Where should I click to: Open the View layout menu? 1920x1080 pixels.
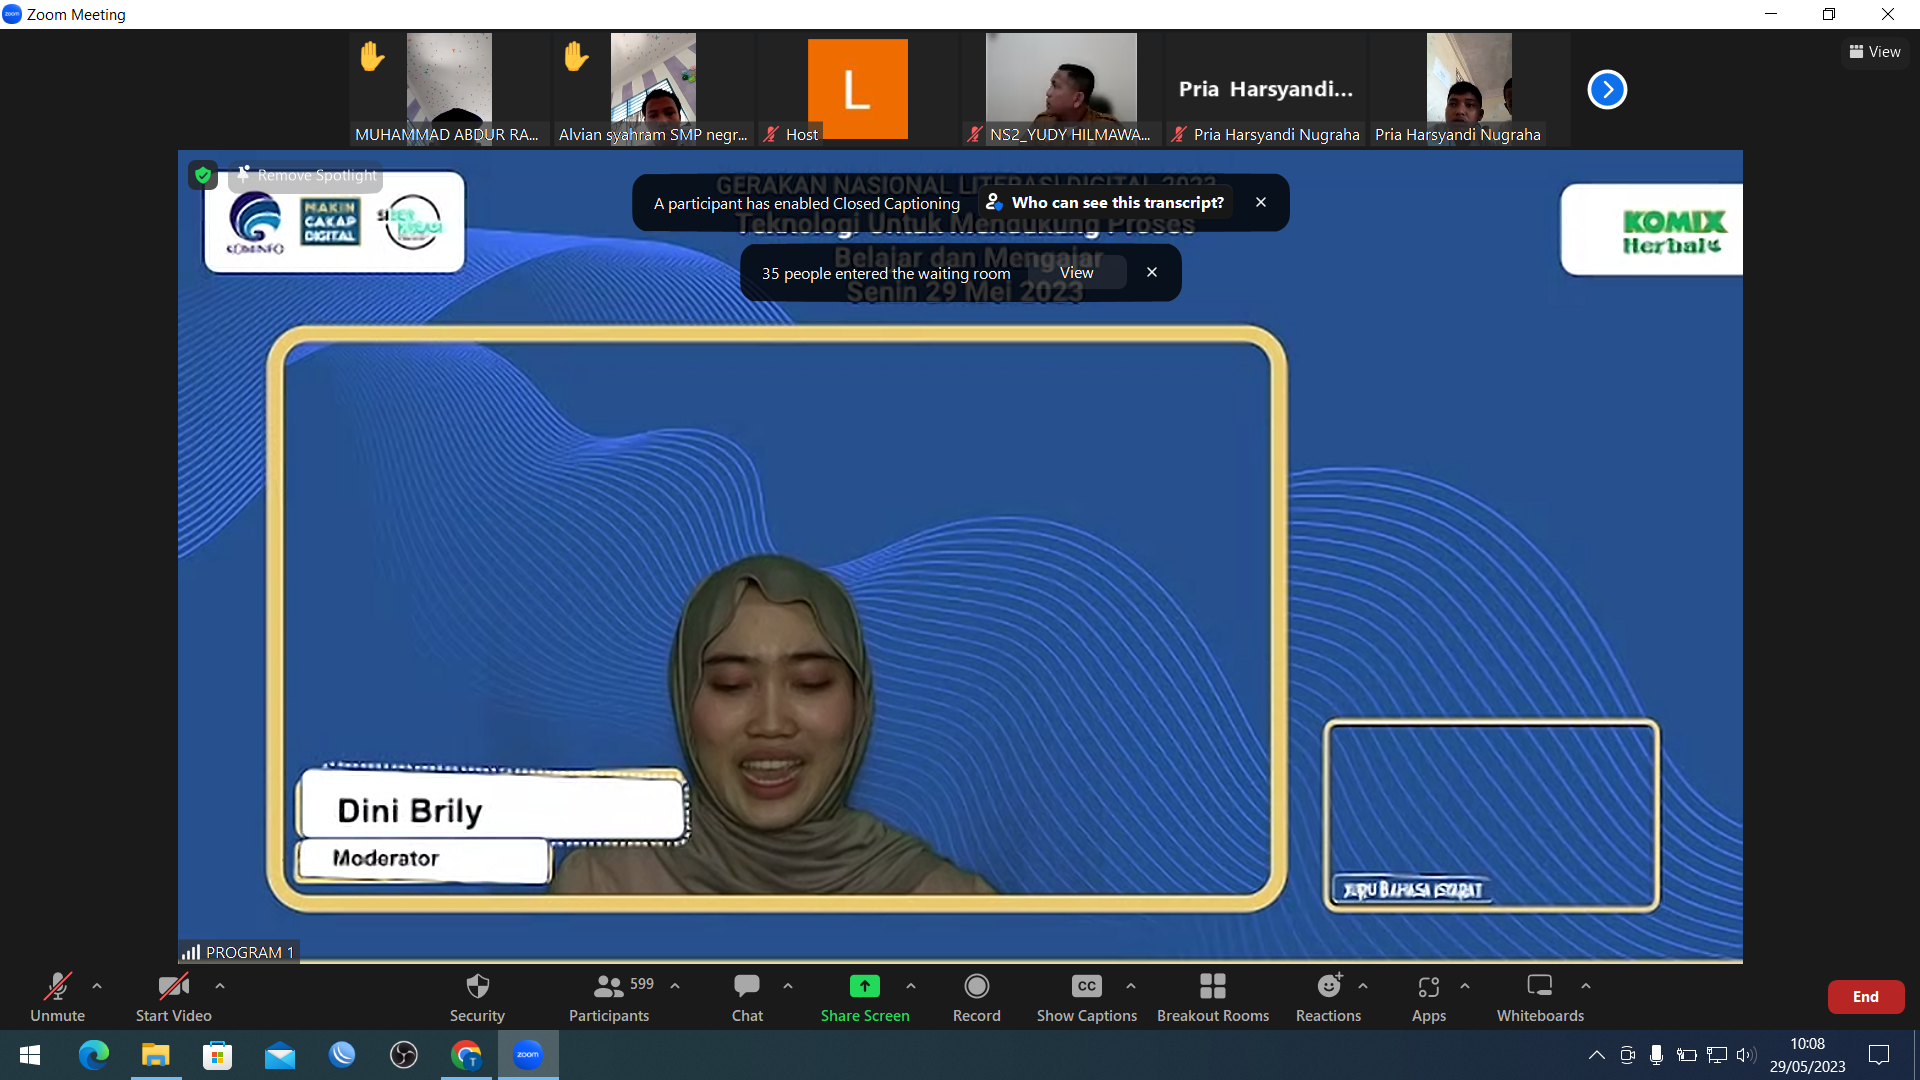1875,52
